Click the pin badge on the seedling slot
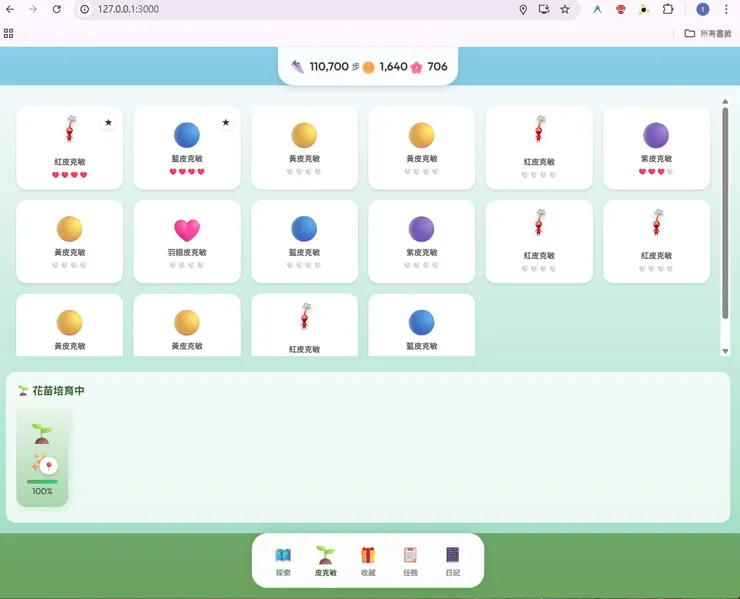Image resolution: width=740 pixels, height=599 pixels. 49,466
